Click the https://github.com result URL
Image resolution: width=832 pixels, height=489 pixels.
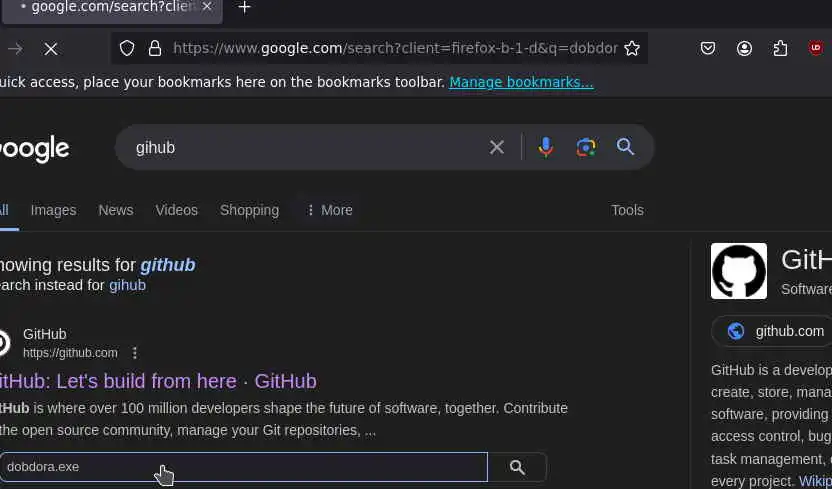70,353
